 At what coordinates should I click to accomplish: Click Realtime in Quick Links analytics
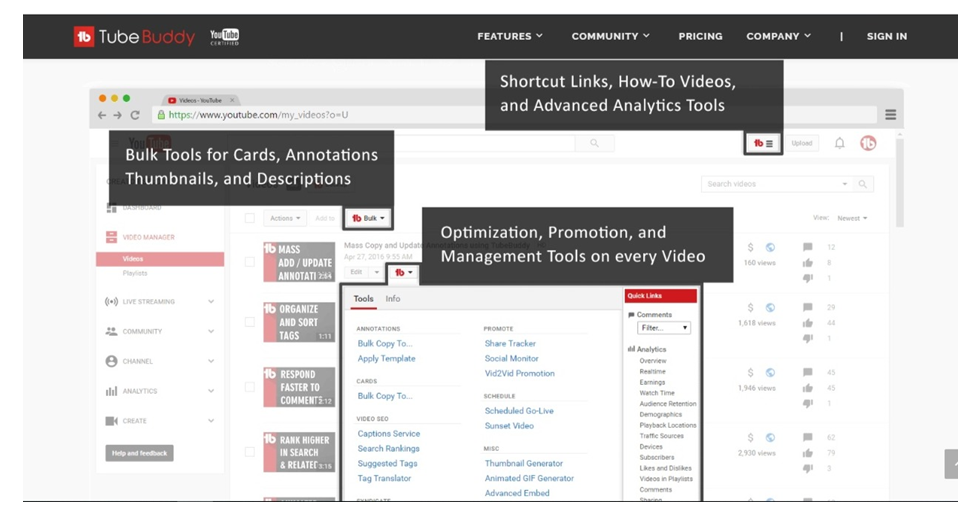pyautogui.click(x=652, y=371)
